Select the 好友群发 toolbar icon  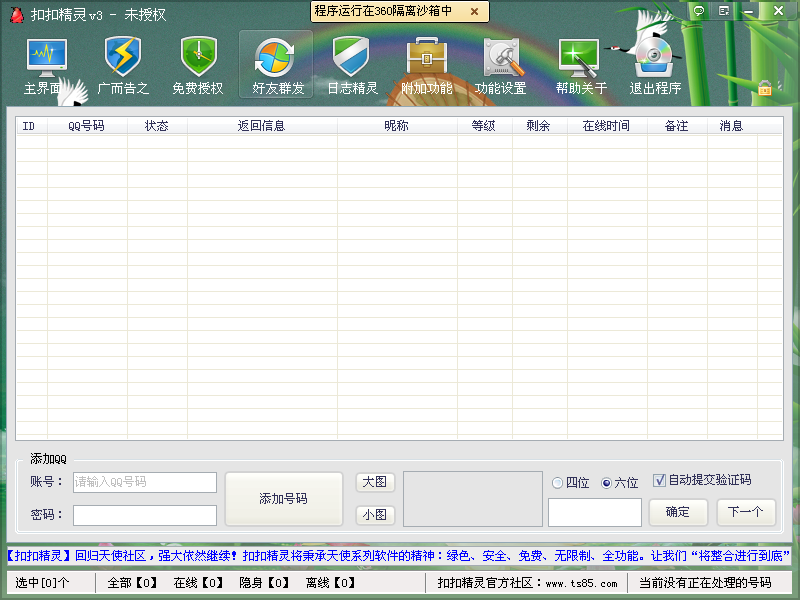tap(276, 65)
